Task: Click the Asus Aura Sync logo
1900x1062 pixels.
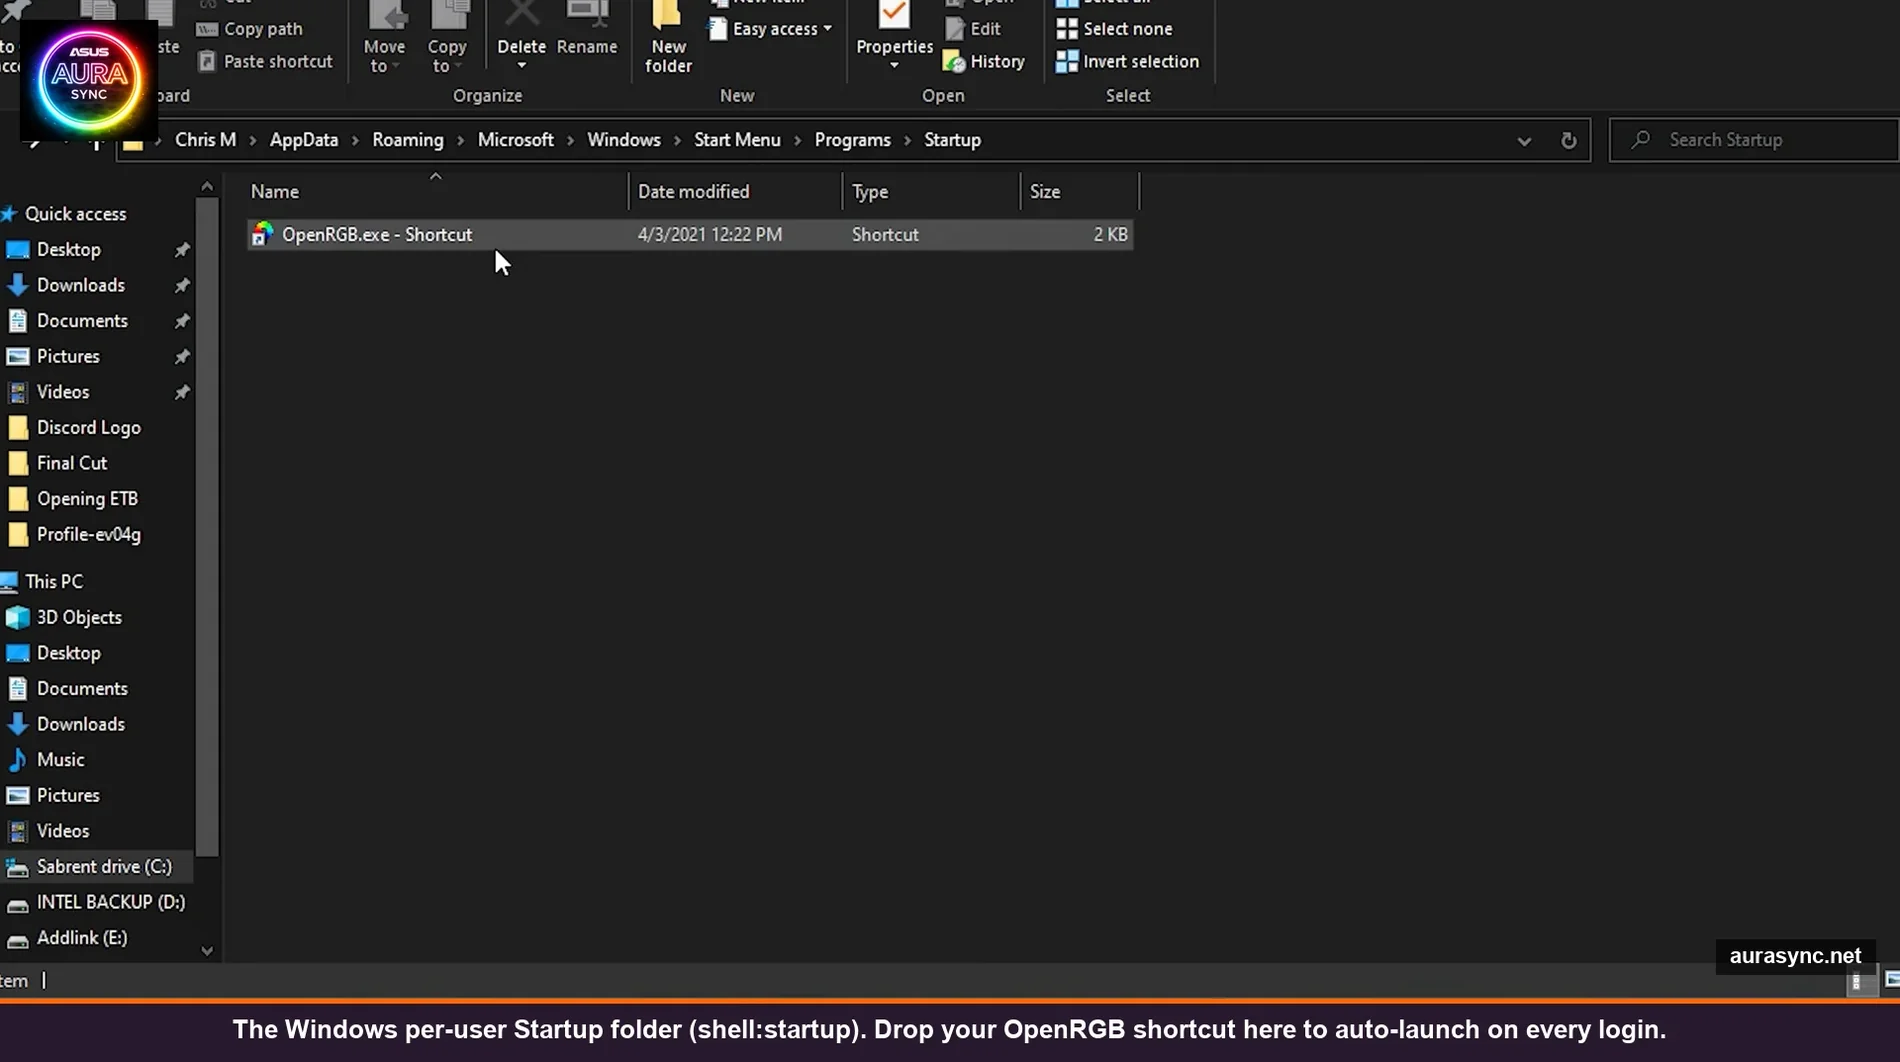Action: 88,80
